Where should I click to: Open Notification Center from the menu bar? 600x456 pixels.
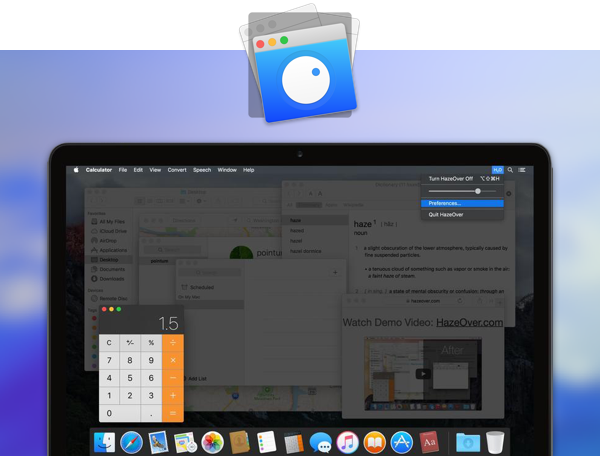[x=522, y=170]
